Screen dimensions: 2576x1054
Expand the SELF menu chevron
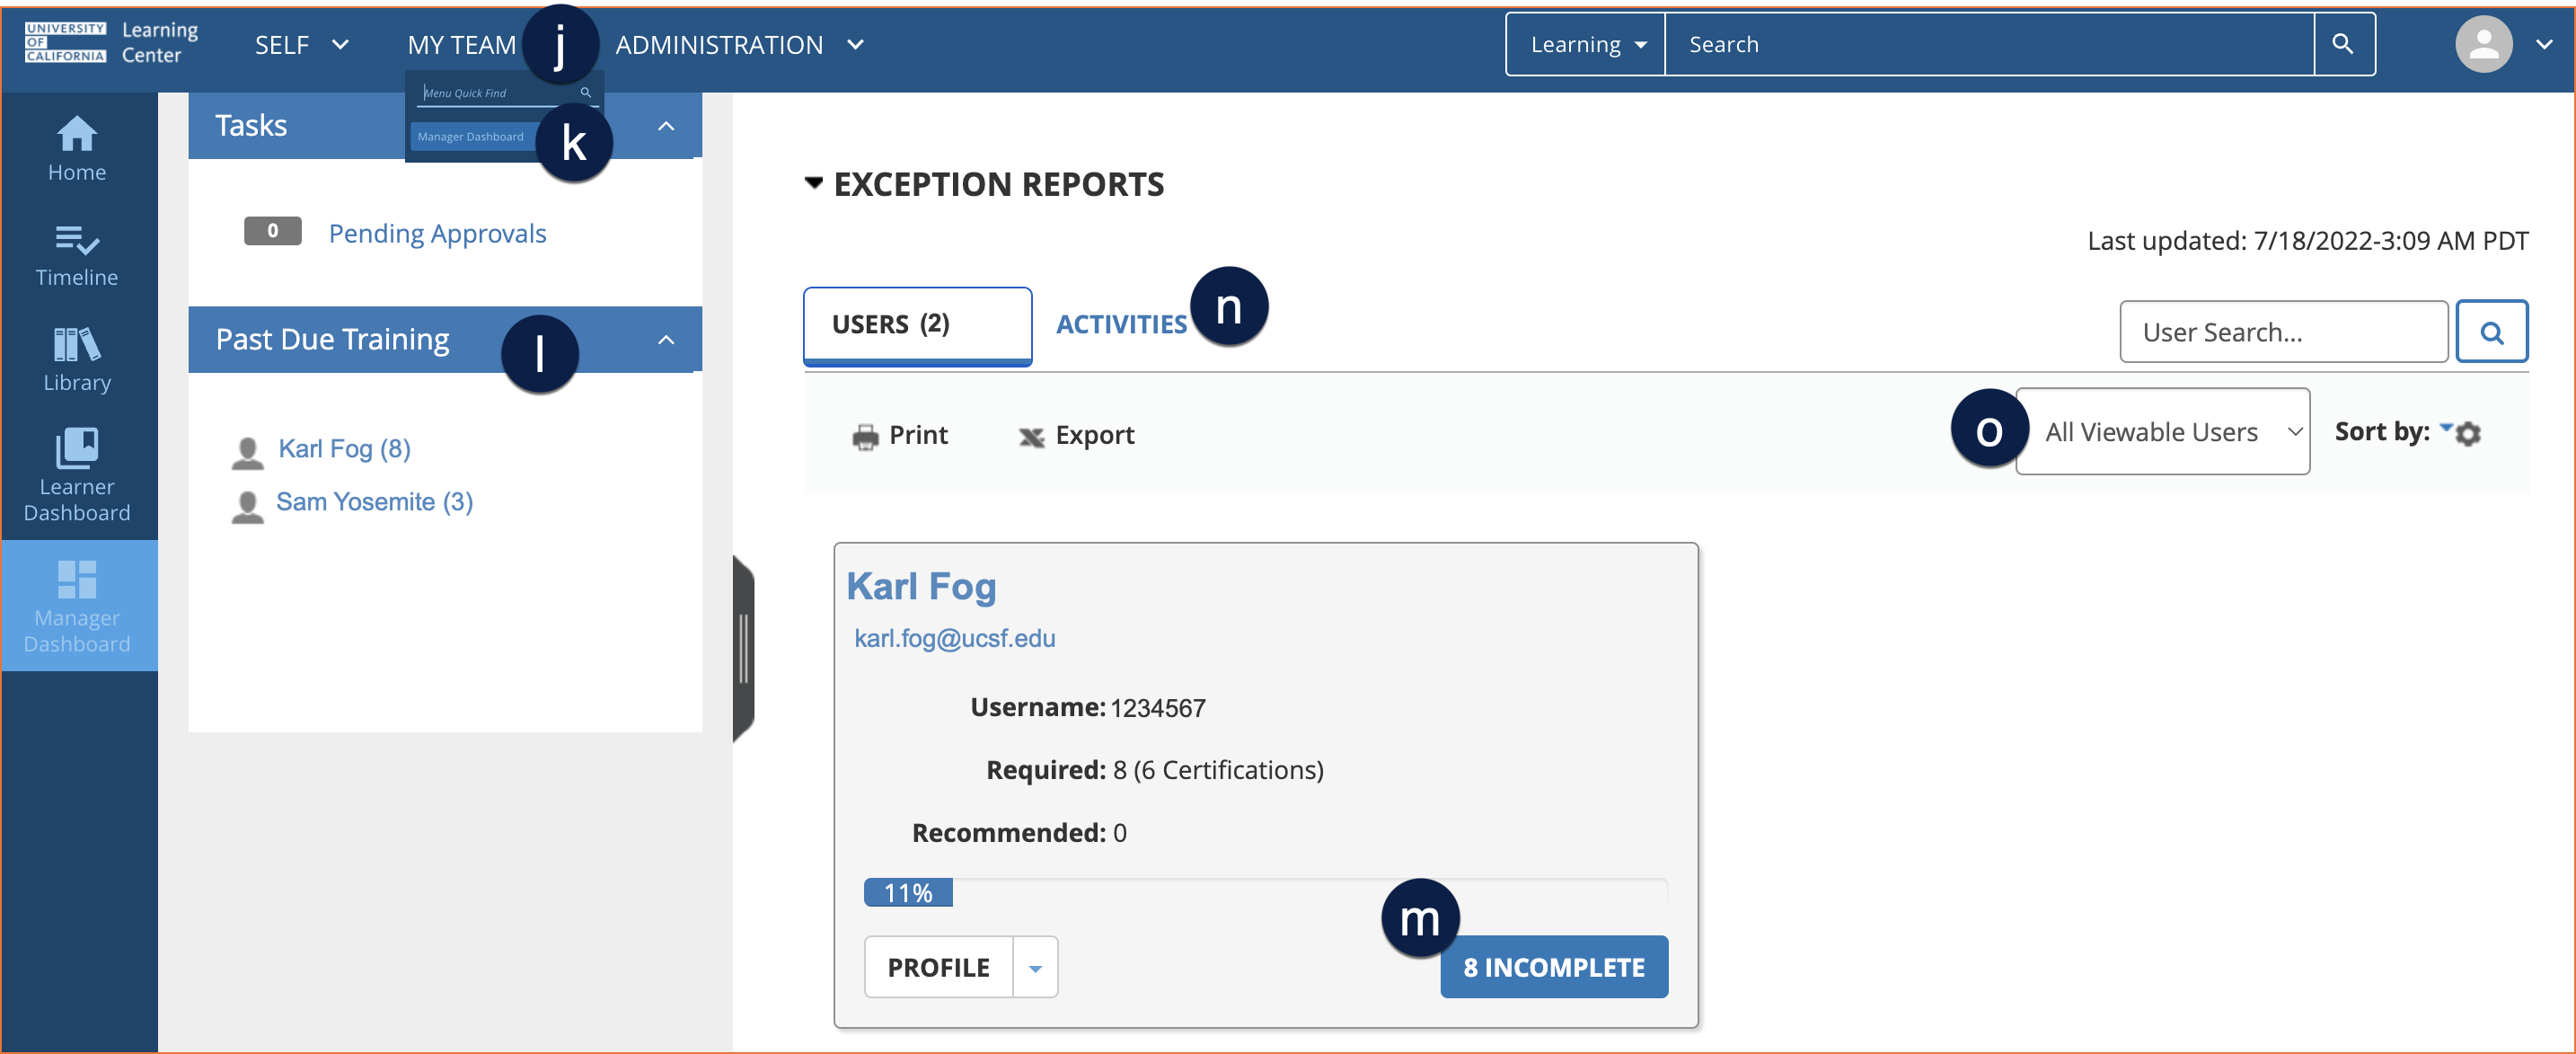(x=340, y=45)
